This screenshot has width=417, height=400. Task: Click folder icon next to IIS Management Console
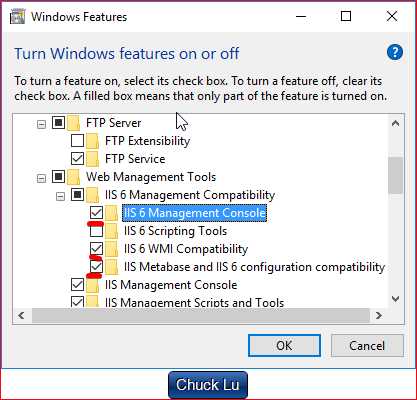[92, 285]
